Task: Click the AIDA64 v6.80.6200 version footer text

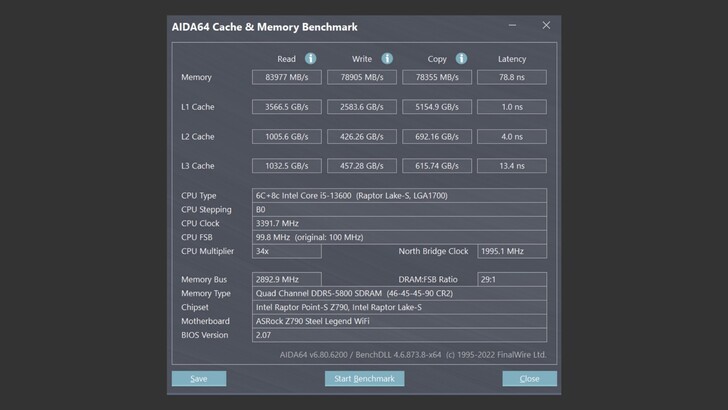Action: (413, 355)
